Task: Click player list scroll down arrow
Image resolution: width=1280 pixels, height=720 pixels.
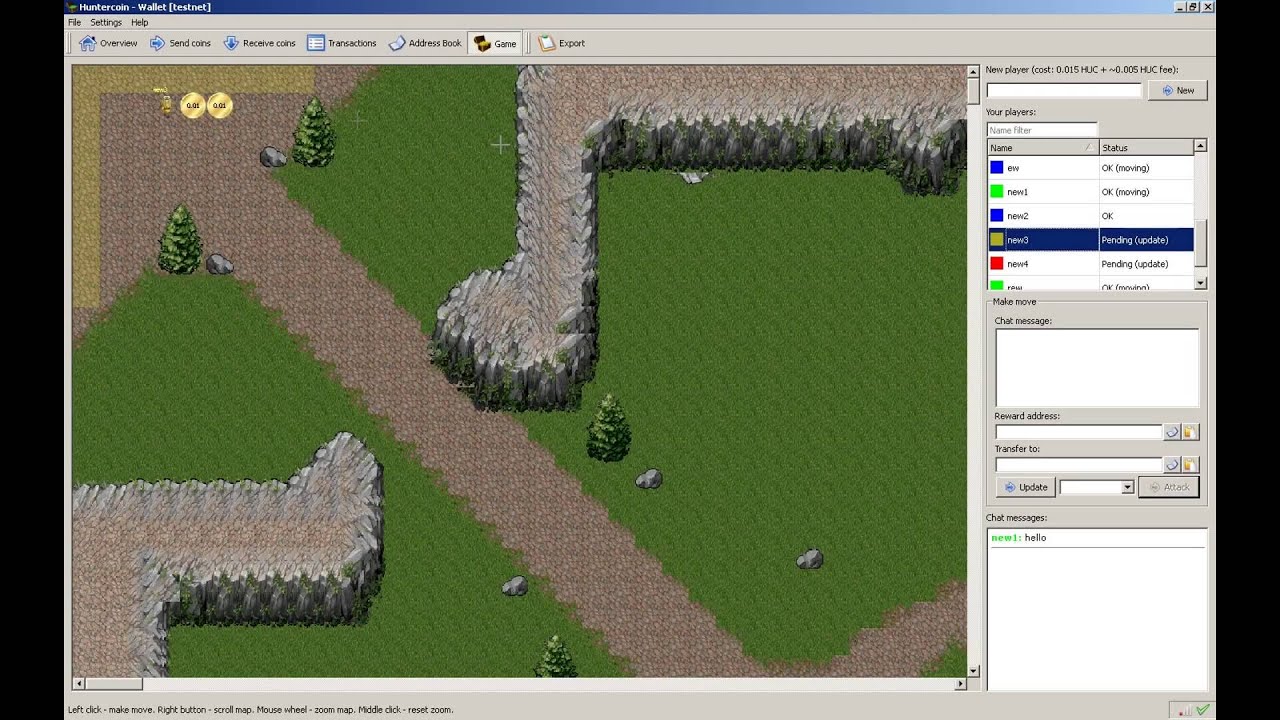Action: coord(1201,284)
